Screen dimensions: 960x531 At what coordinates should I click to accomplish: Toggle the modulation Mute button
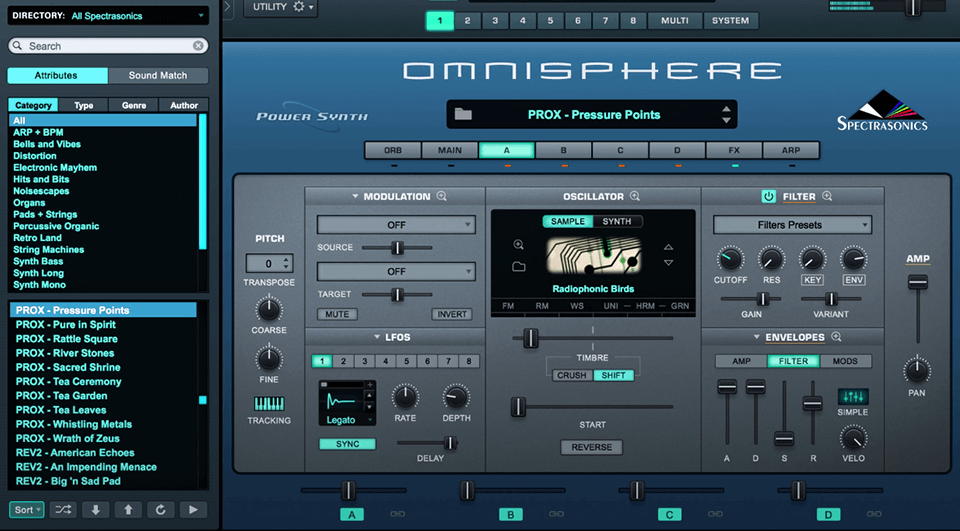coord(337,314)
